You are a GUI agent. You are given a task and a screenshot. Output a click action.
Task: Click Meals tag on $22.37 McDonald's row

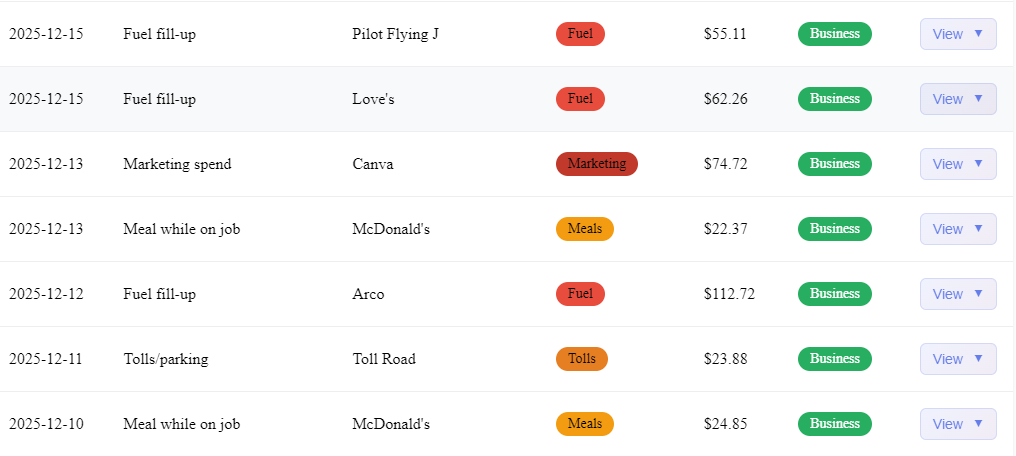click(x=584, y=229)
